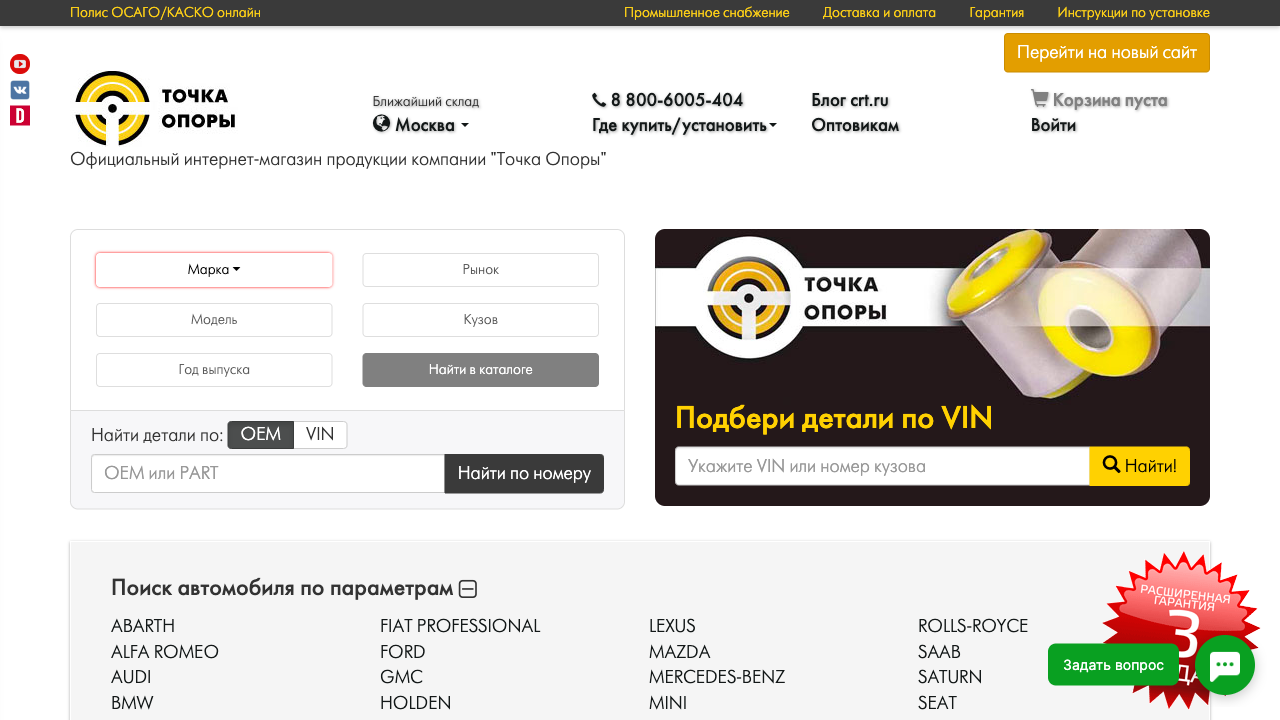The width and height of the screenshot is (1280, 720).
Task: Select the OEM search mode
Action: click(x=261, y=435)
